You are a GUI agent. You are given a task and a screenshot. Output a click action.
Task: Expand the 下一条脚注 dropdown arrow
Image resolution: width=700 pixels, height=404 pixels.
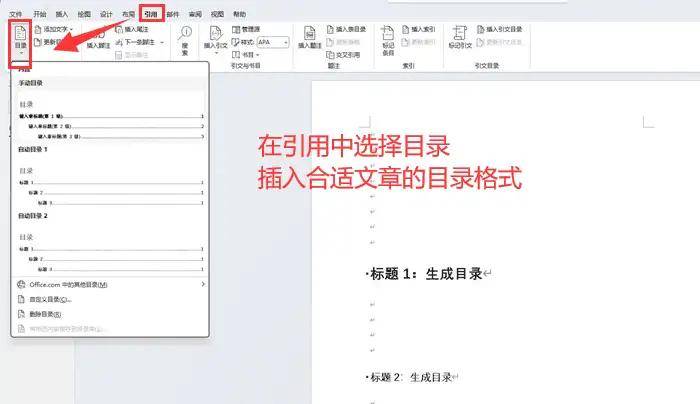(x=162, y=42)
